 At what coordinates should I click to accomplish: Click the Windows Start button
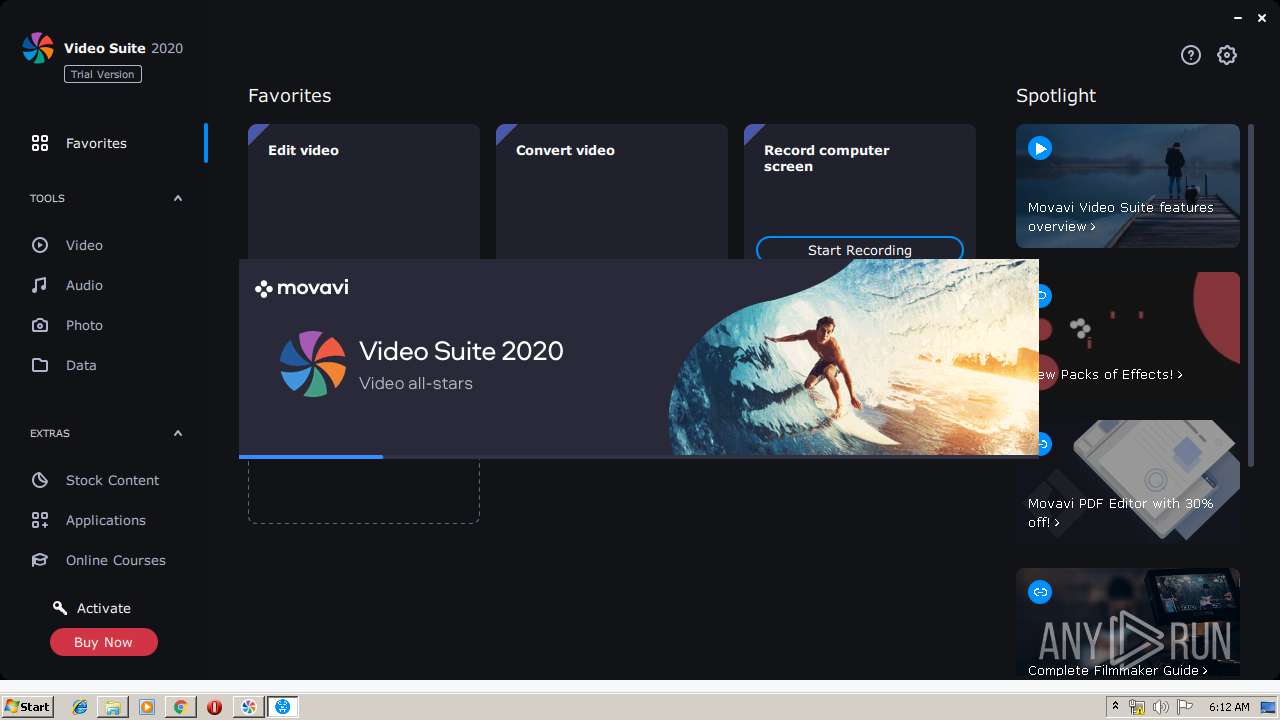(28, 707)
